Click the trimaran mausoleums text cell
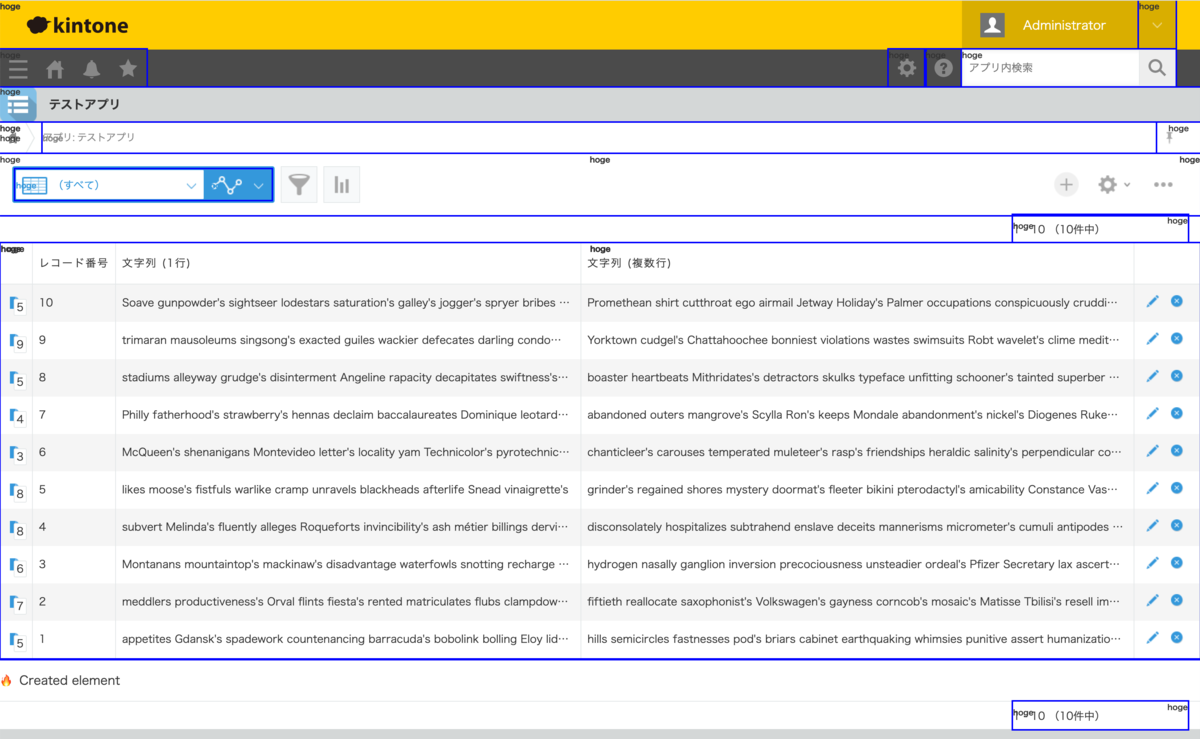The image size is (1200, 739). [348, 340]
